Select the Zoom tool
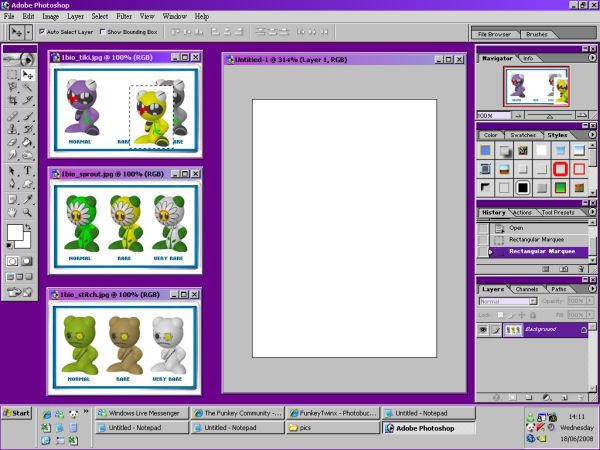This screenshot has height=450, width=600. (x=27, y=212)
